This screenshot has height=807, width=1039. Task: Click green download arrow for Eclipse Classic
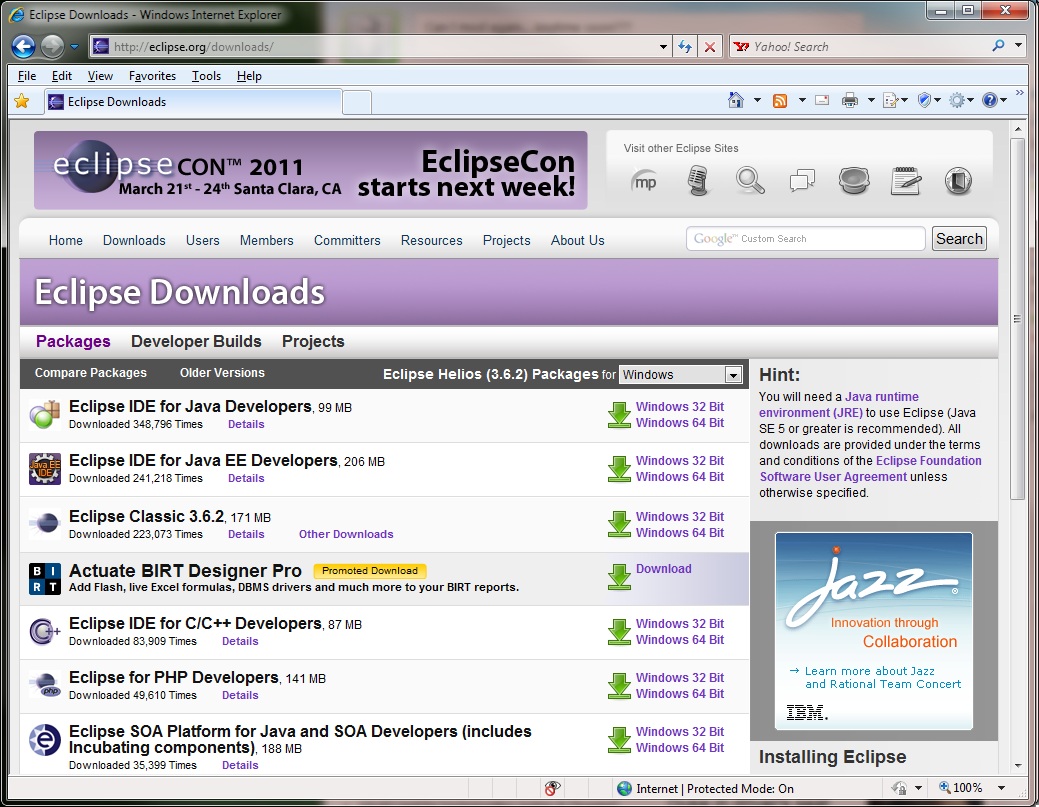620,524
